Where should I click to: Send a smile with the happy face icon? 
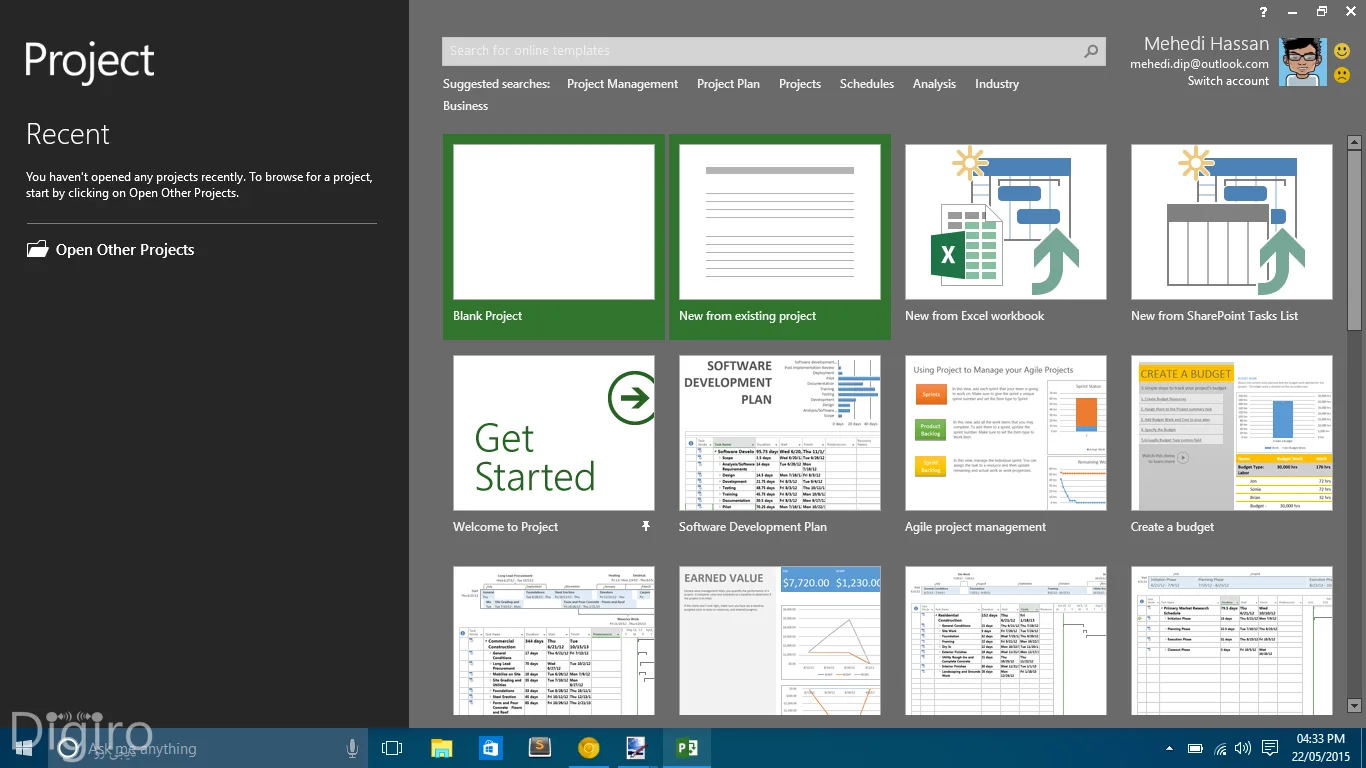[1342, 51]
